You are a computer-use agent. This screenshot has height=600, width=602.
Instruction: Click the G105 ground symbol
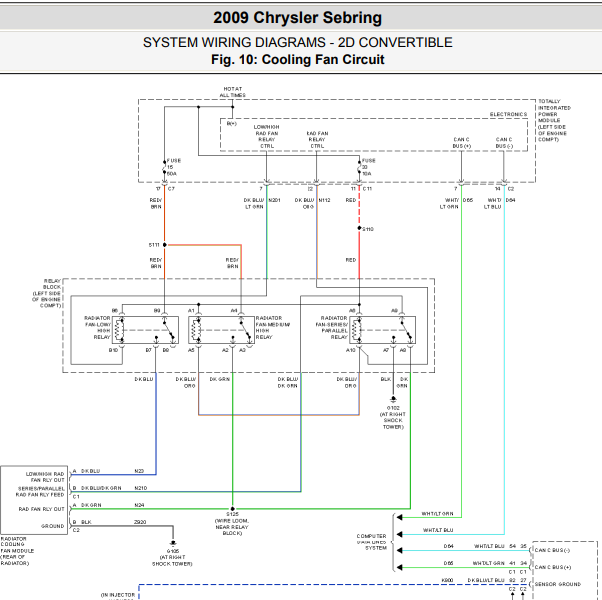[x=173, y=543]
